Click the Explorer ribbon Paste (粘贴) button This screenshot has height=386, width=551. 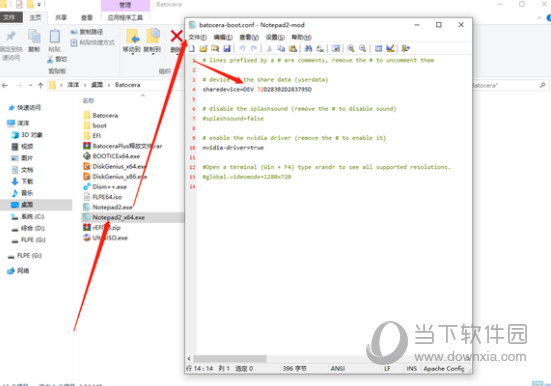click(x=54, y=41)
